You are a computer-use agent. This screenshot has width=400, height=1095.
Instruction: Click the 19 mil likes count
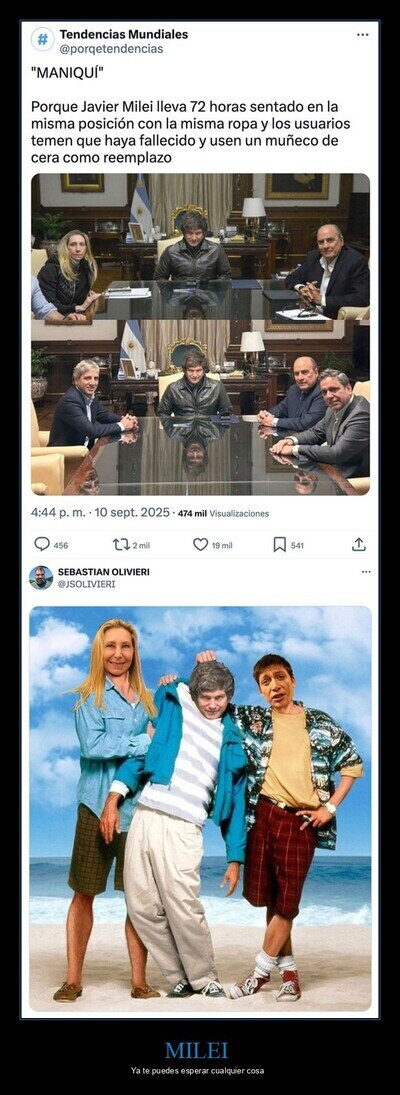click(x=223, y=545)
